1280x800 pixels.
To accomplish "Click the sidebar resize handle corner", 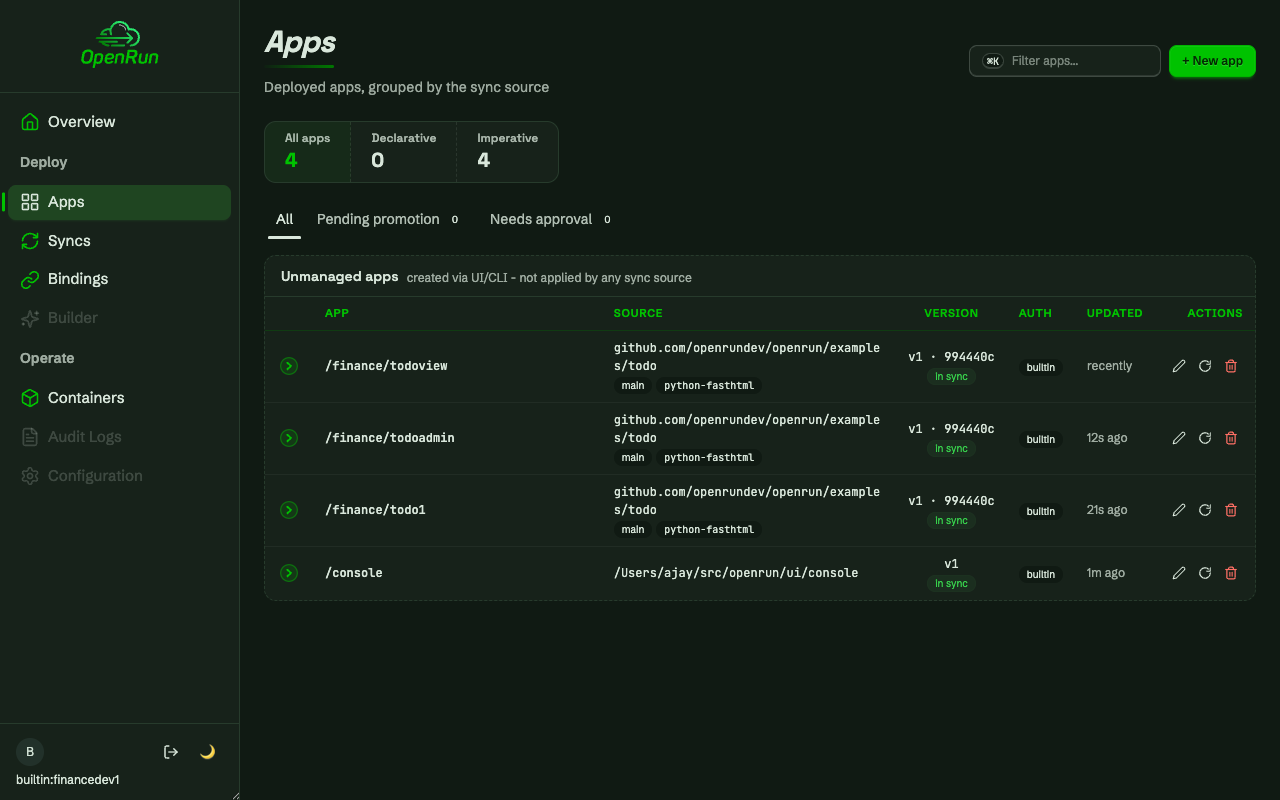I will pos(236,796).
